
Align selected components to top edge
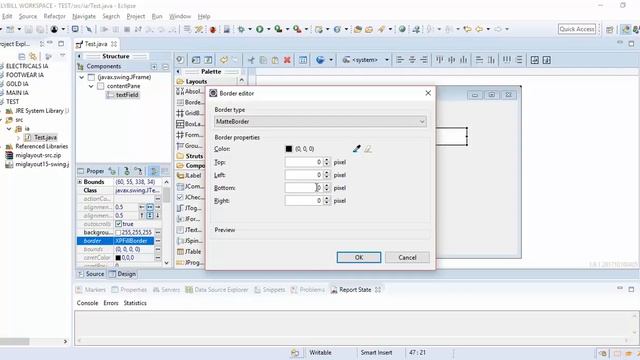tap(440, 60)
